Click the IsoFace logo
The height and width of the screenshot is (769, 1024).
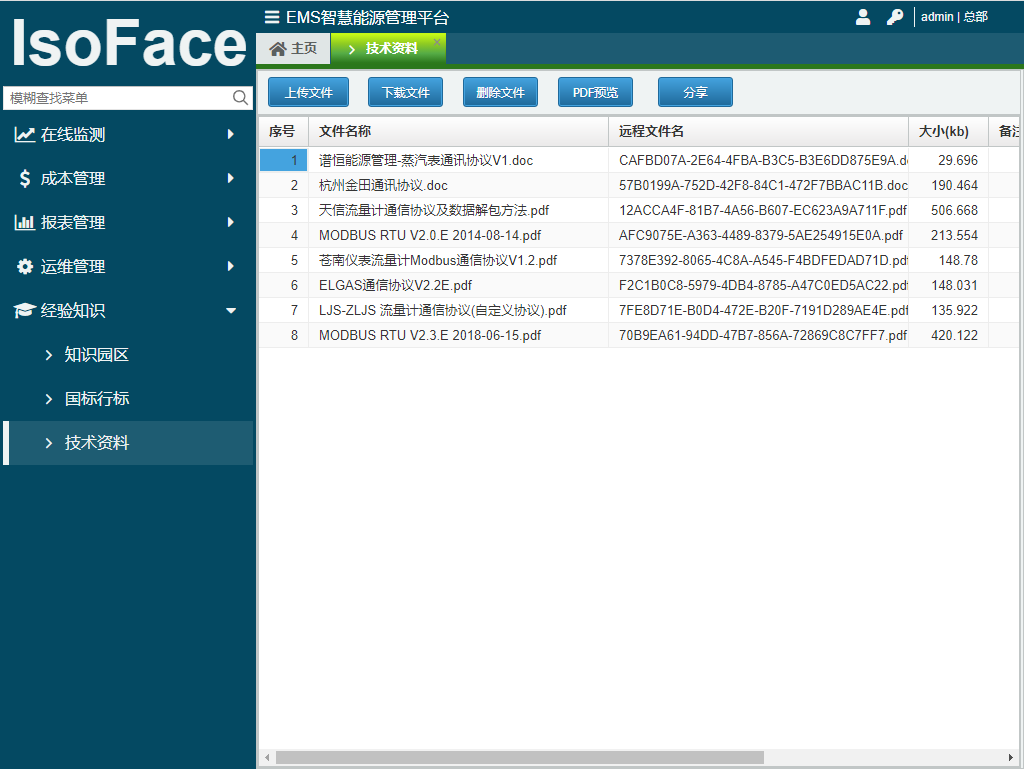129,44
